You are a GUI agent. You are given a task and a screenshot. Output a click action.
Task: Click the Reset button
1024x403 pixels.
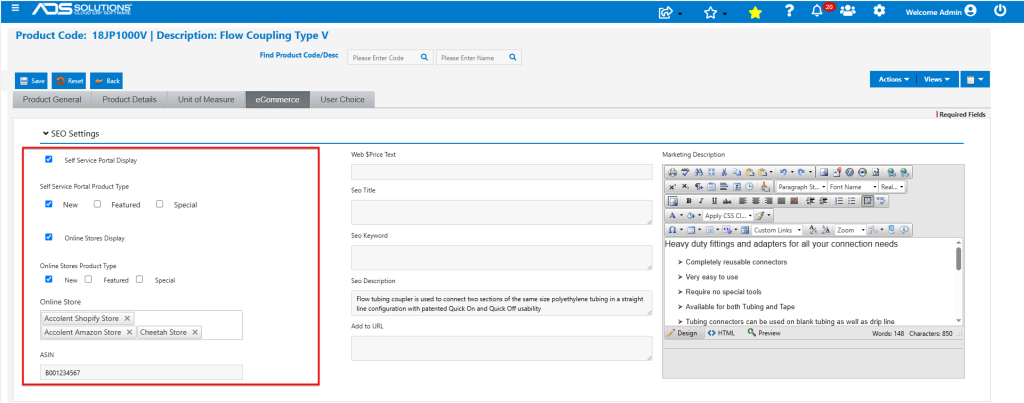pyautogui.click(x=69, y=80)
